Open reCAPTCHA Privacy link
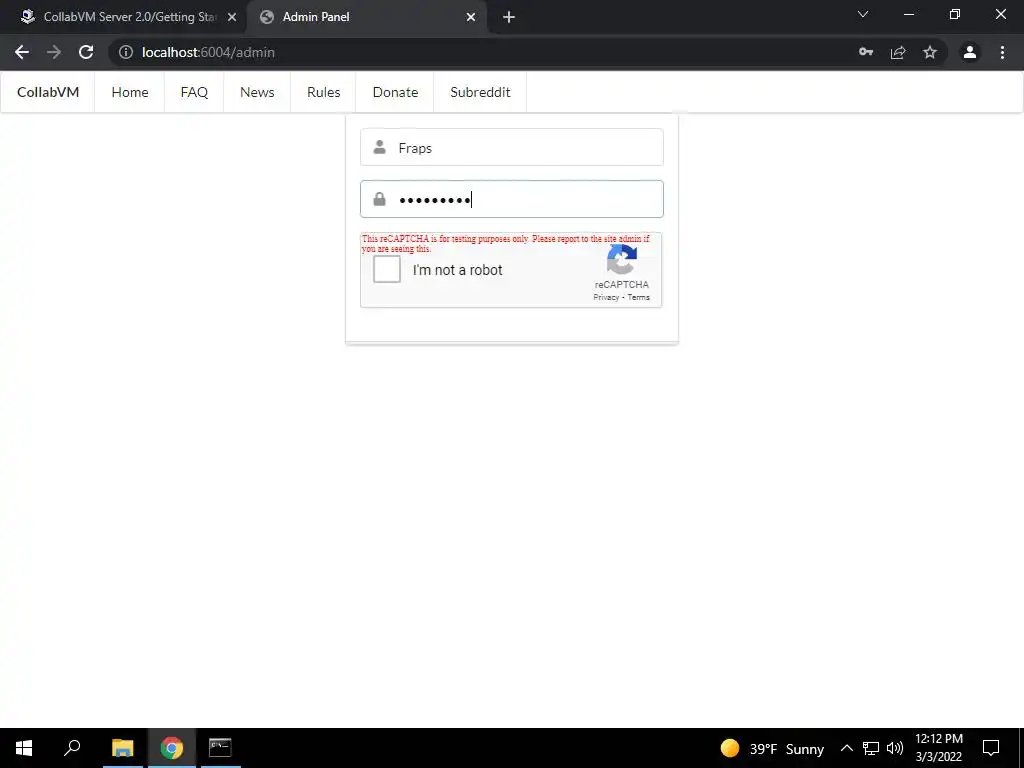The image size is (1024, 768). pyautogui.click(x=606, y=297)
